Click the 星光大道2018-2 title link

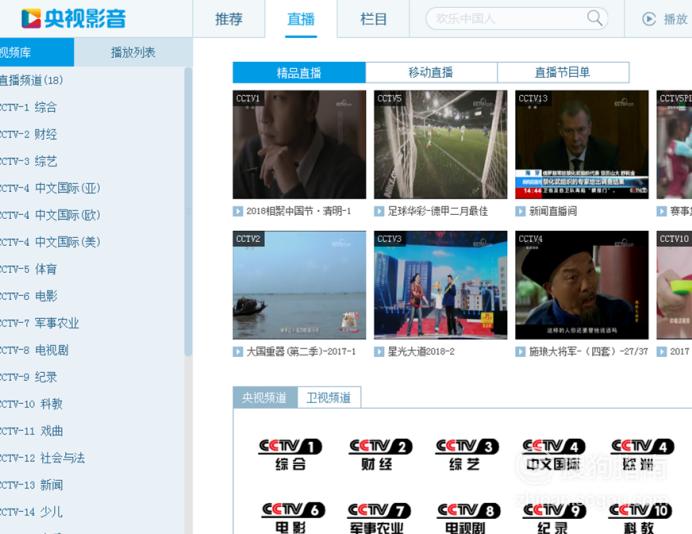421,352
